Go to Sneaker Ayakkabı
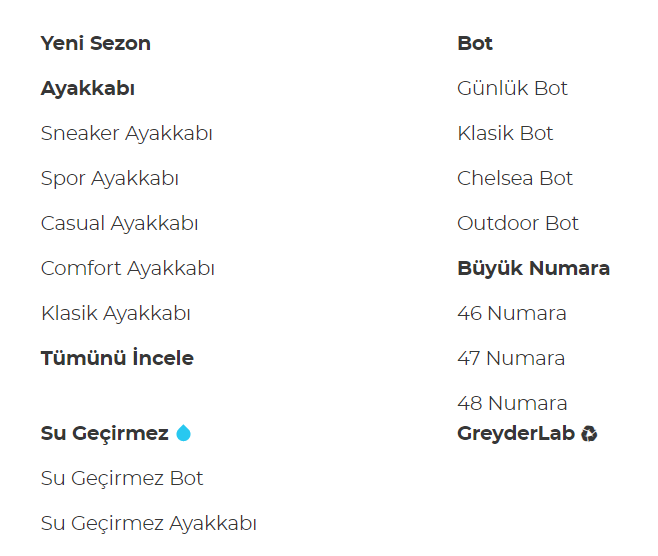 126,133
